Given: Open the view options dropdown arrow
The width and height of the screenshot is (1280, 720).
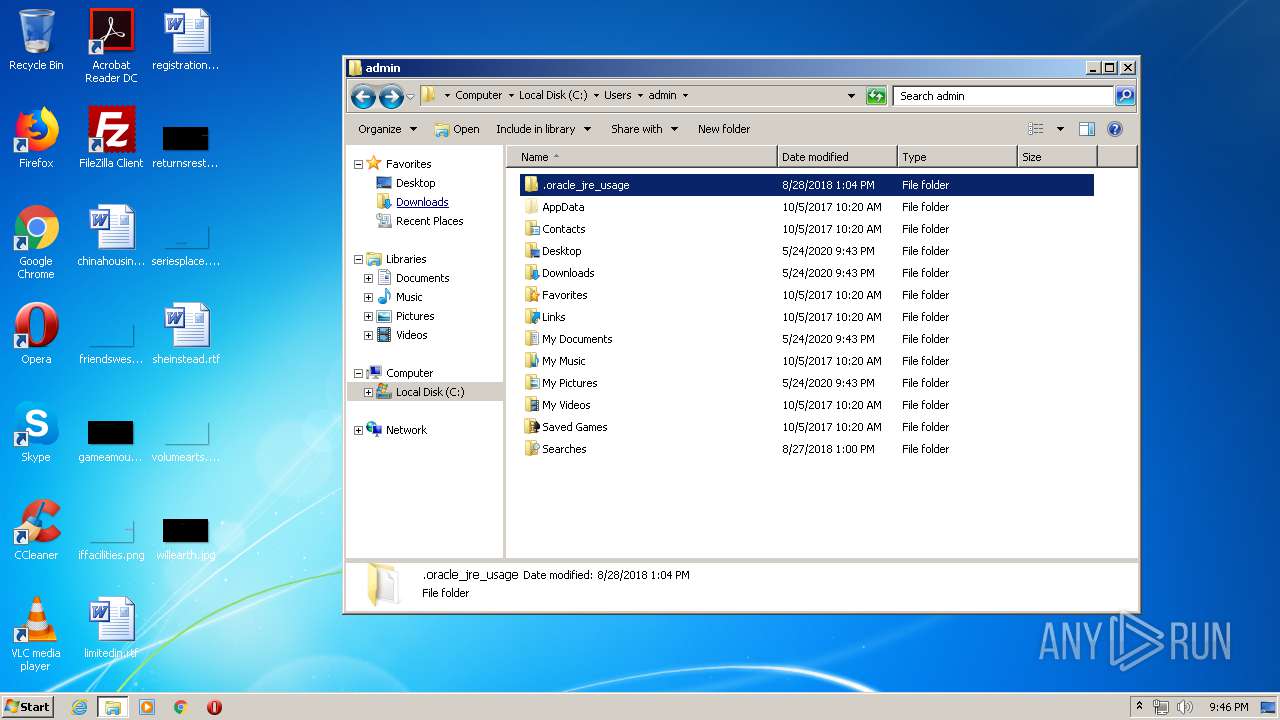Looking at the screenshot, I should coord(1060,129).
